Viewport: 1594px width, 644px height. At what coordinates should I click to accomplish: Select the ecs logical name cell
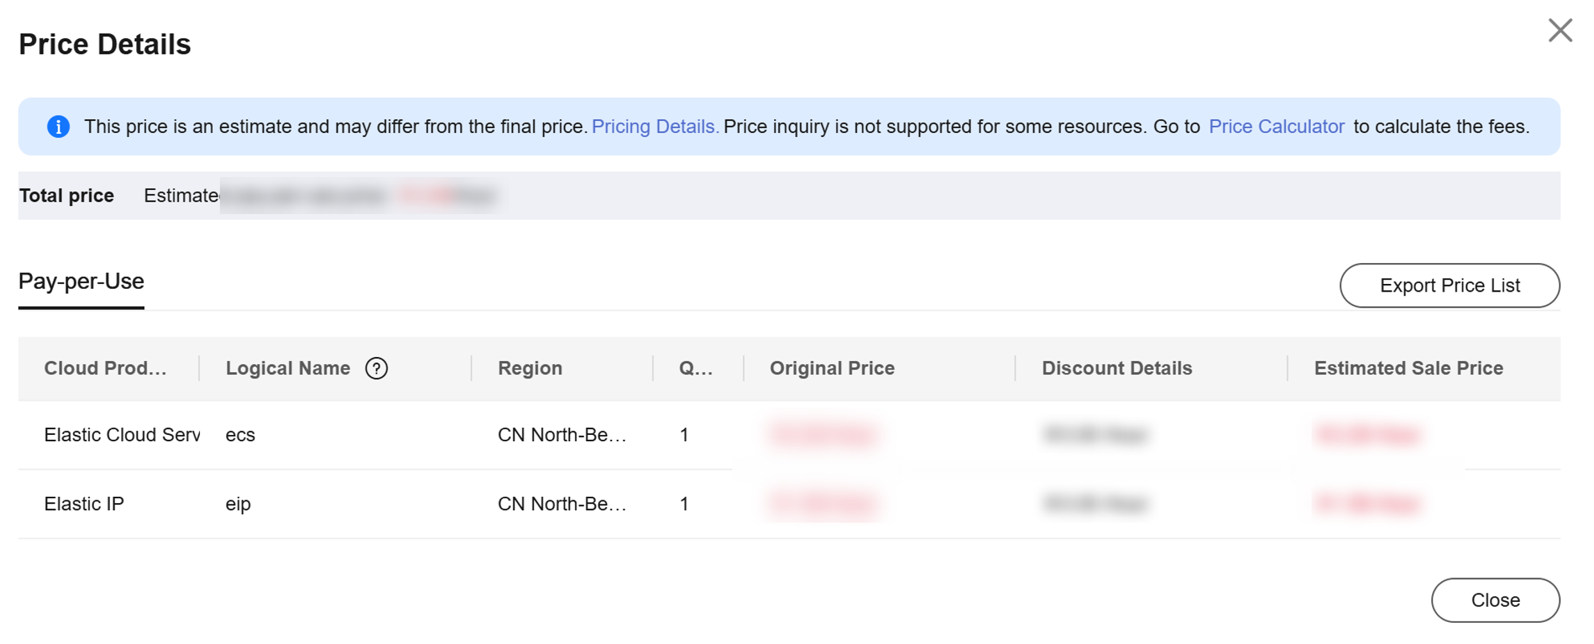coord(240,435)
